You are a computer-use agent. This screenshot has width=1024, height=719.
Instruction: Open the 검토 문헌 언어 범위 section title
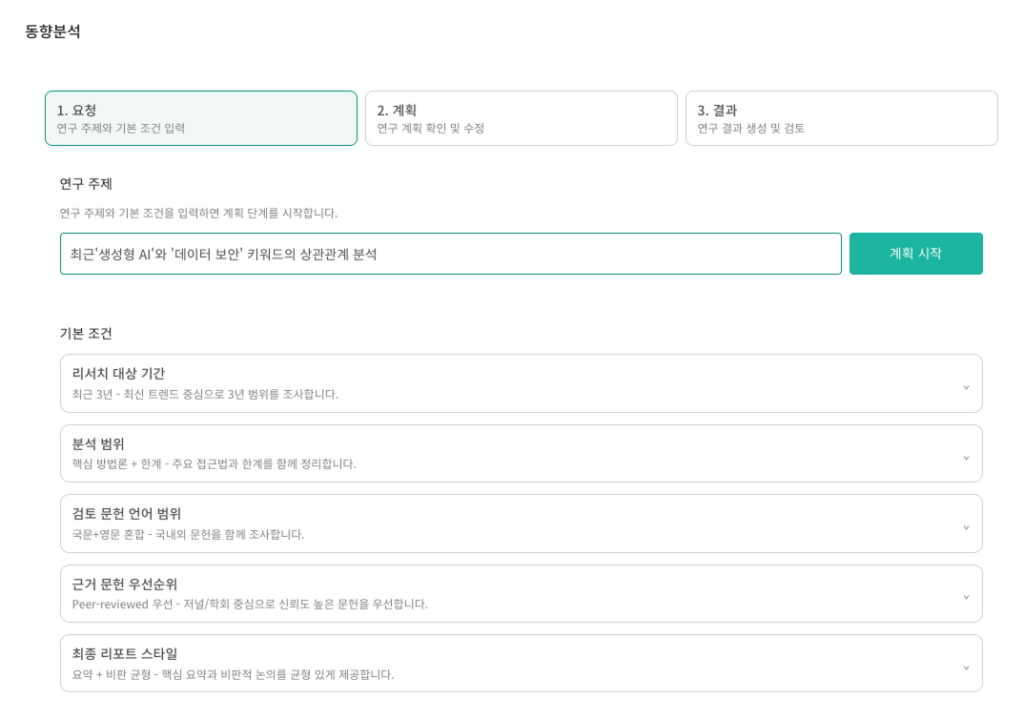(126, 514)
